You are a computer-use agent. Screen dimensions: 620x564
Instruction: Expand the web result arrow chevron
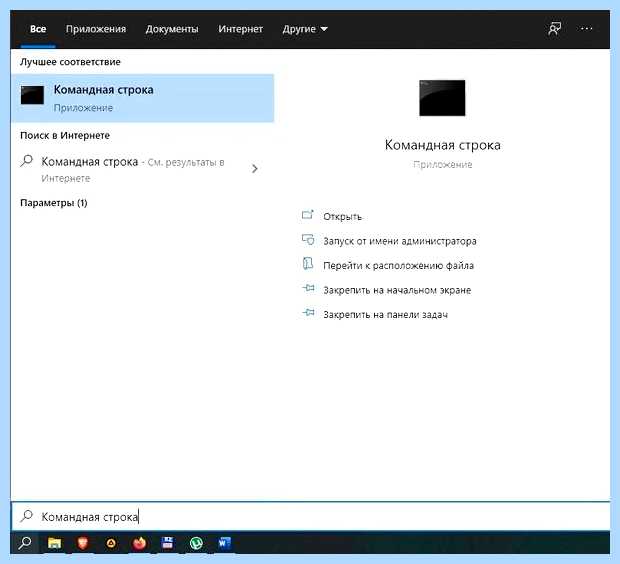pyautogui.click(x=255, y=169)
